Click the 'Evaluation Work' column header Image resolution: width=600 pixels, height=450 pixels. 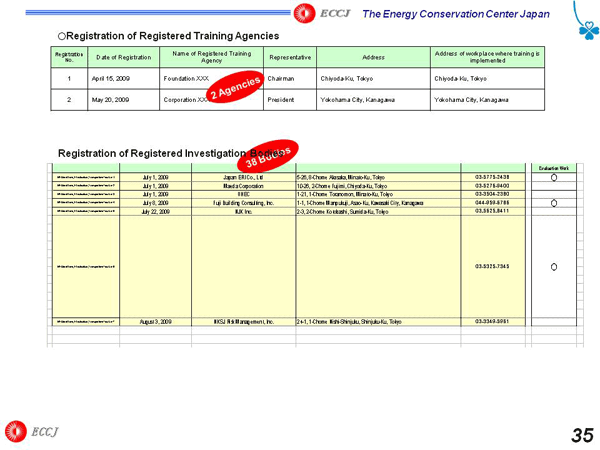point(554,168)
